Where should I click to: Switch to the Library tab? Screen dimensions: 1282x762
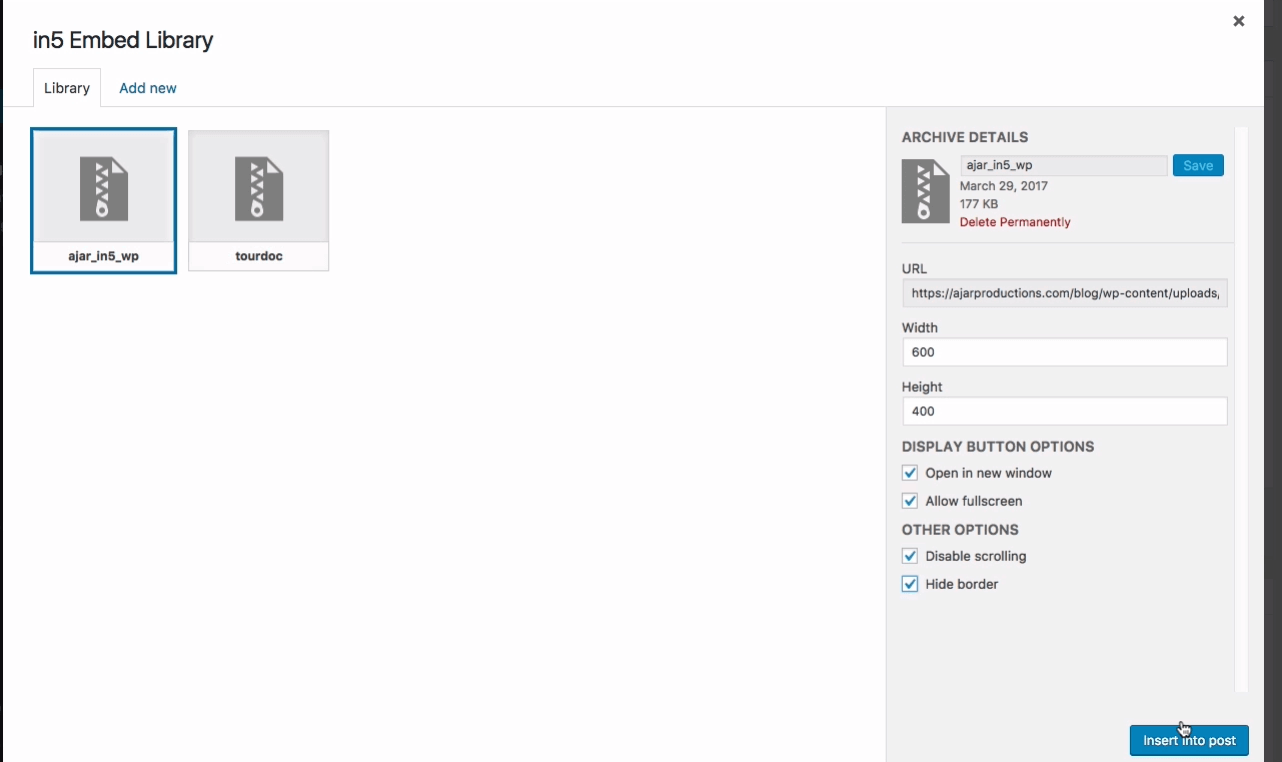[x=67, y=88]
